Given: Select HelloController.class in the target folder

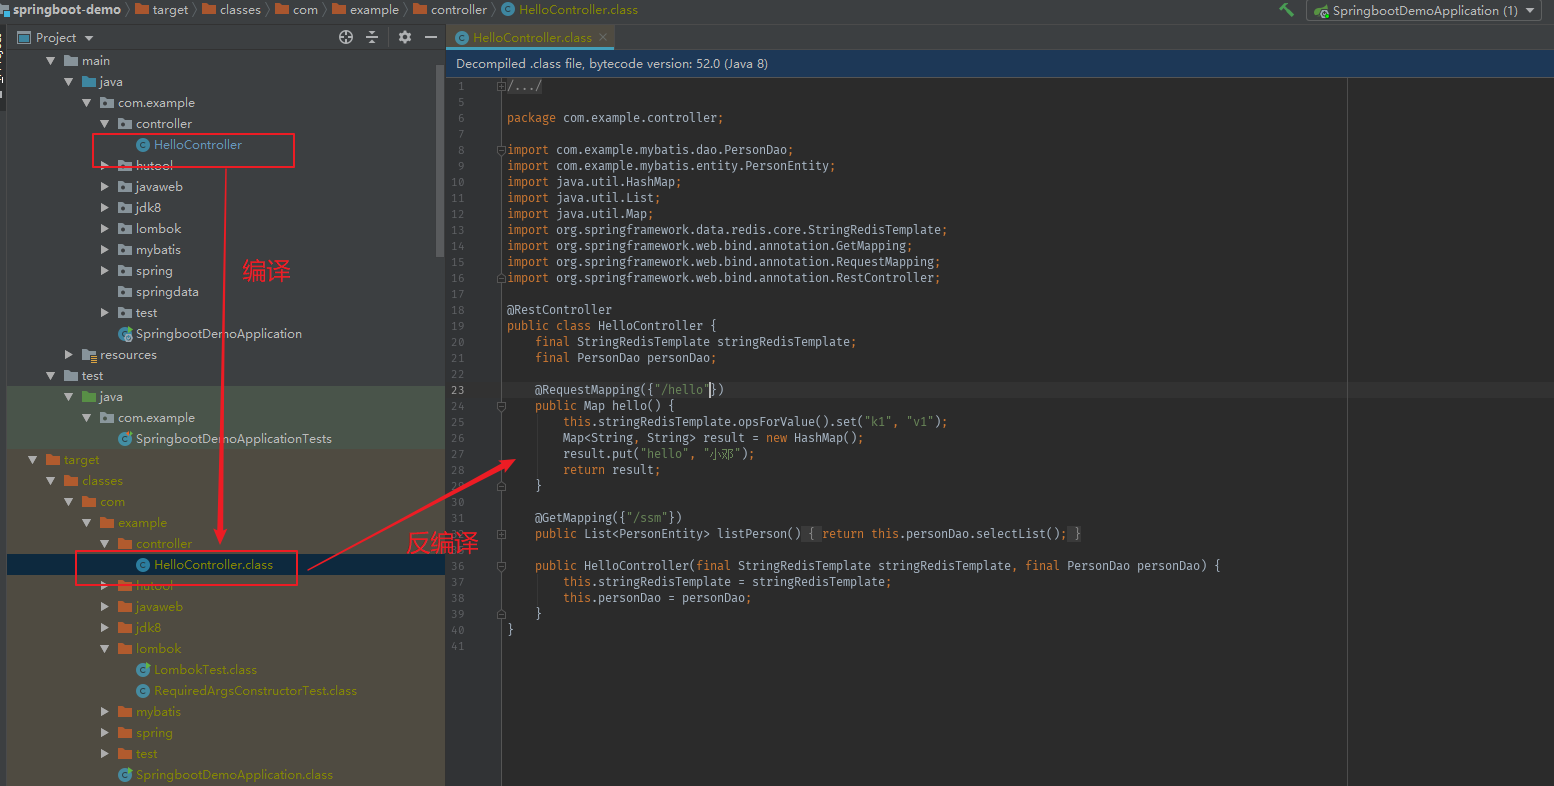Looking at the screenshot, I should pyautogui.click(x=213, y=565).
